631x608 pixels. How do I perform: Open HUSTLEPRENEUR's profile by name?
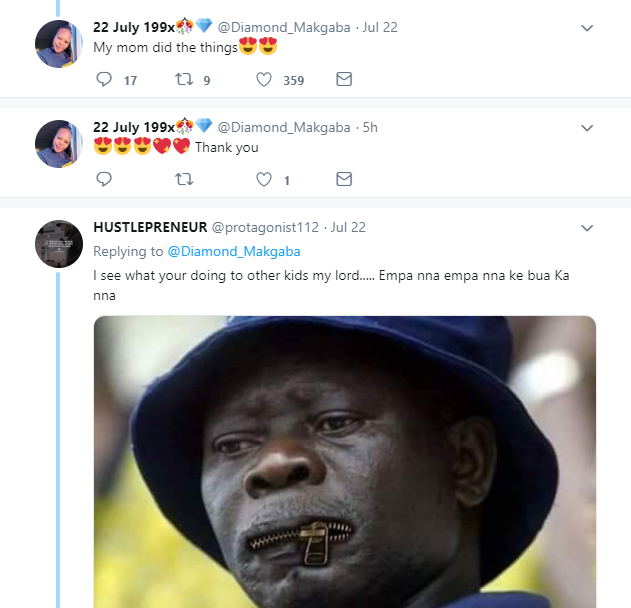[x=149, y=228]
